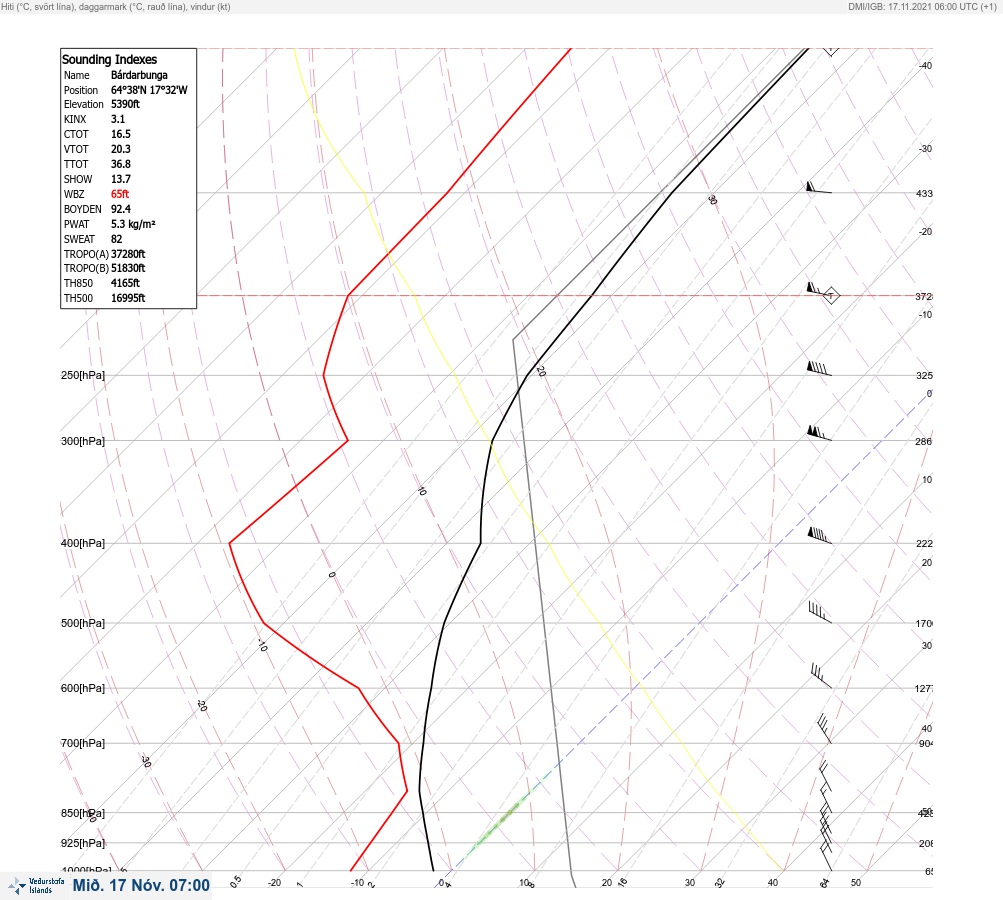Click the BOYDEN label in the indexes box
1003x900 pixels.
click(83, 209)
